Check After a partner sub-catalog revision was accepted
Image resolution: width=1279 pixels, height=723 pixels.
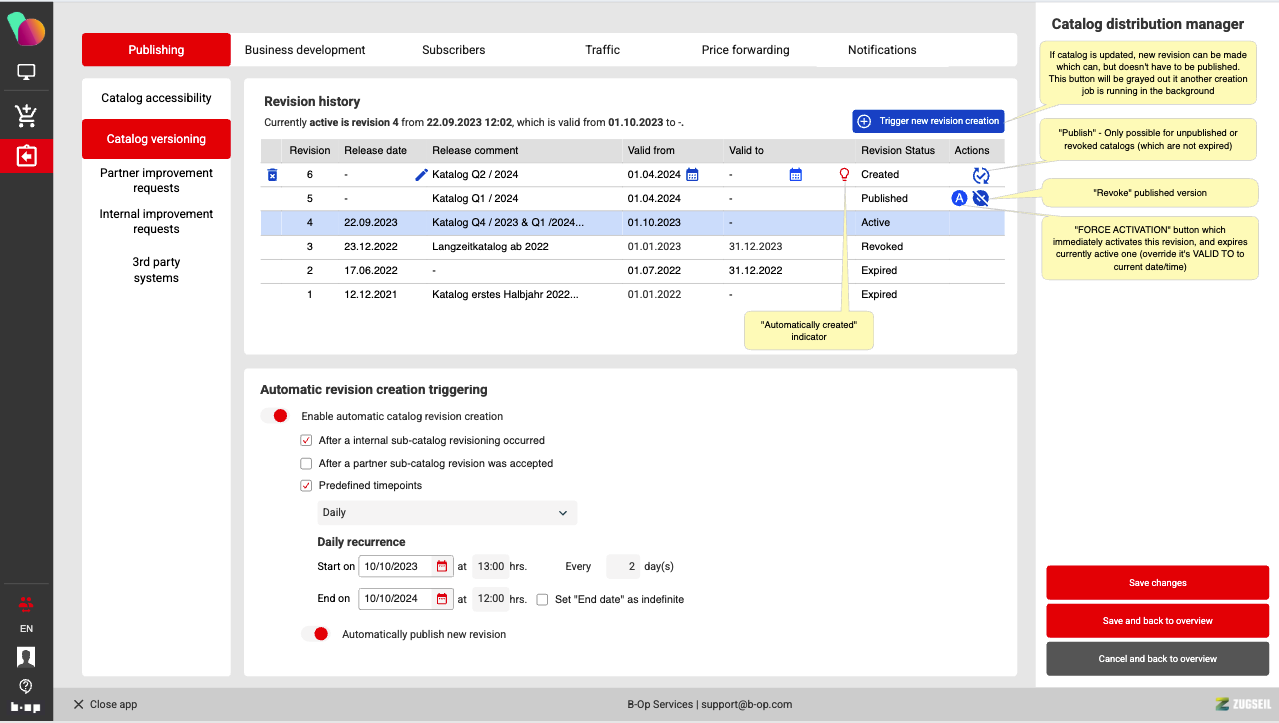point(307,464)
